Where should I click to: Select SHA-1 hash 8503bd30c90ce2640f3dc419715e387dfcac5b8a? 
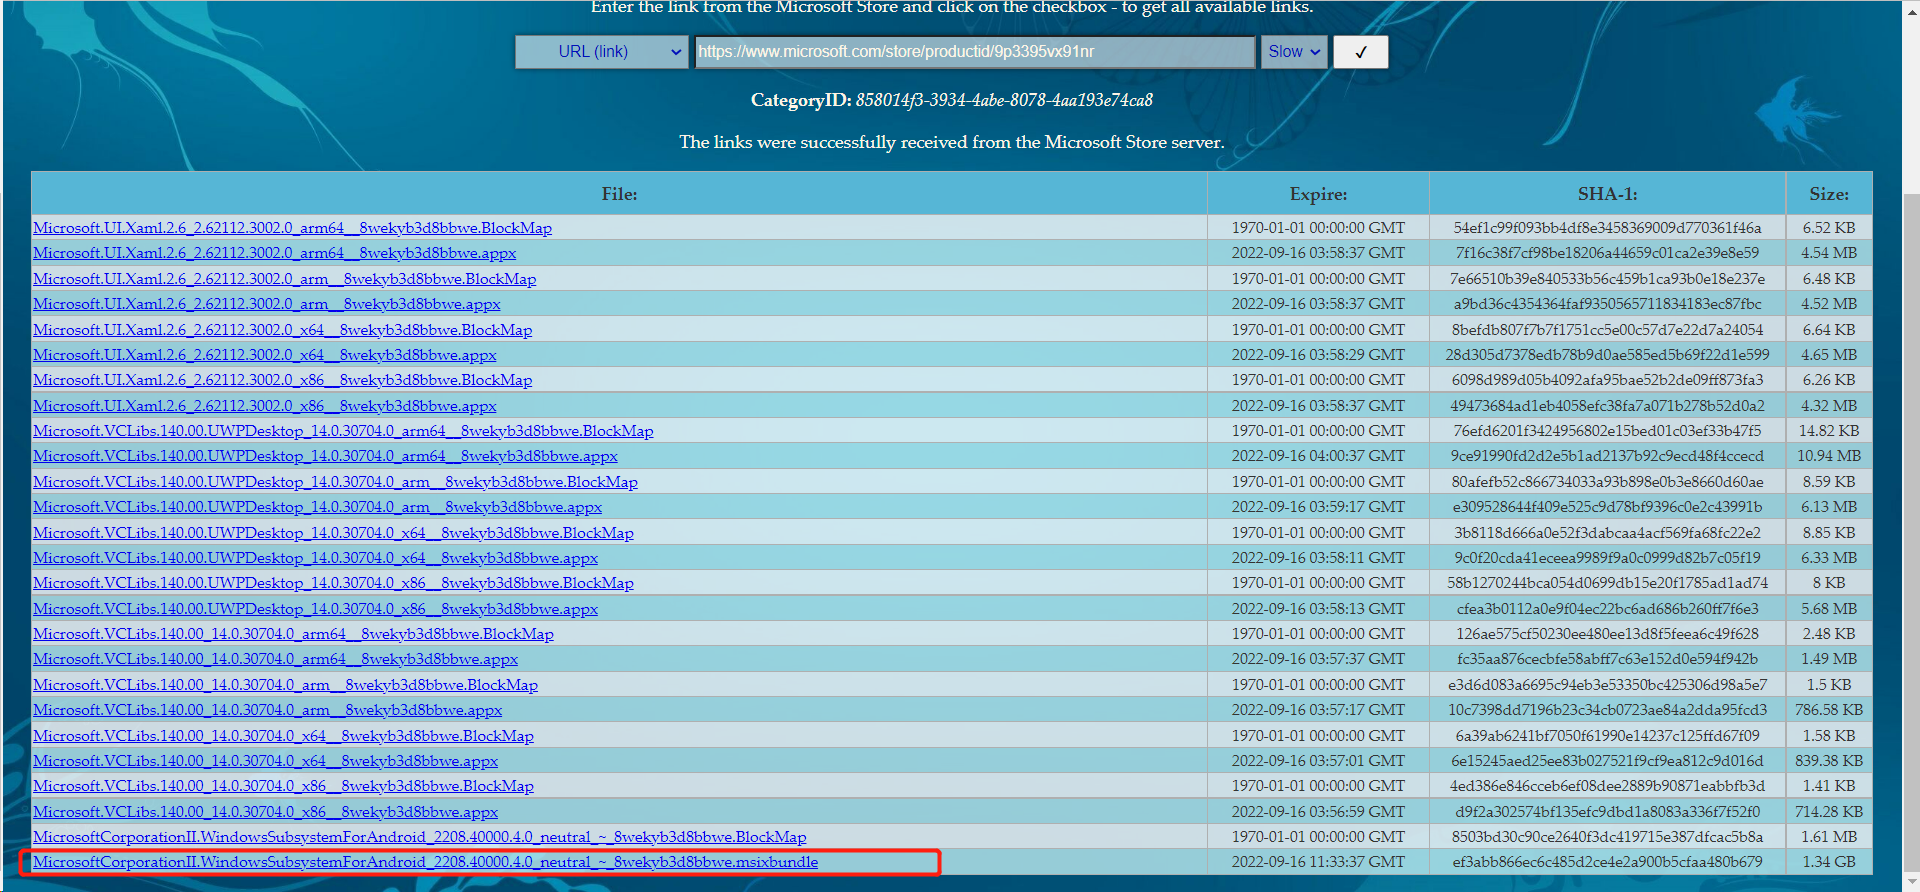[x=1607, y=837]
